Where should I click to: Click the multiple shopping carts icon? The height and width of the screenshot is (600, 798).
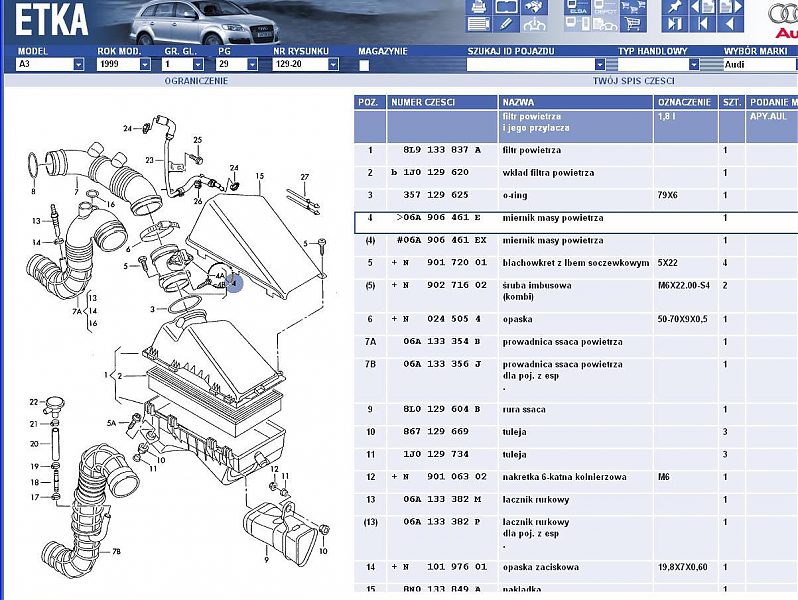click(633, 7)
